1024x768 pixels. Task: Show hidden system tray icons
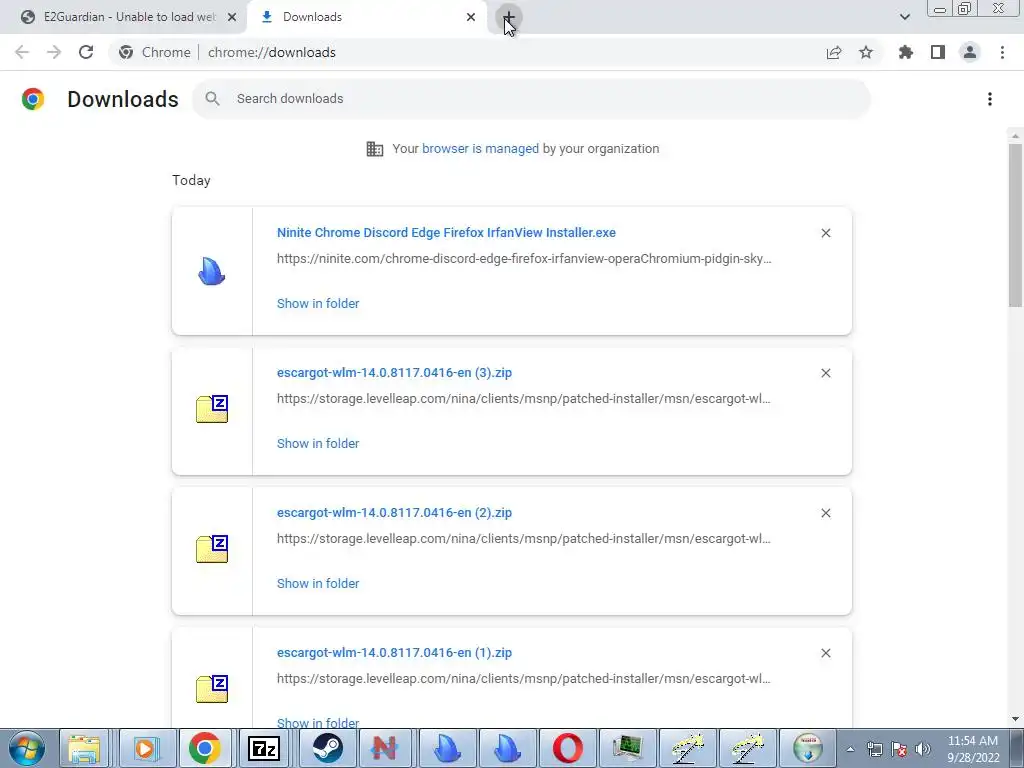click(850, 749)
